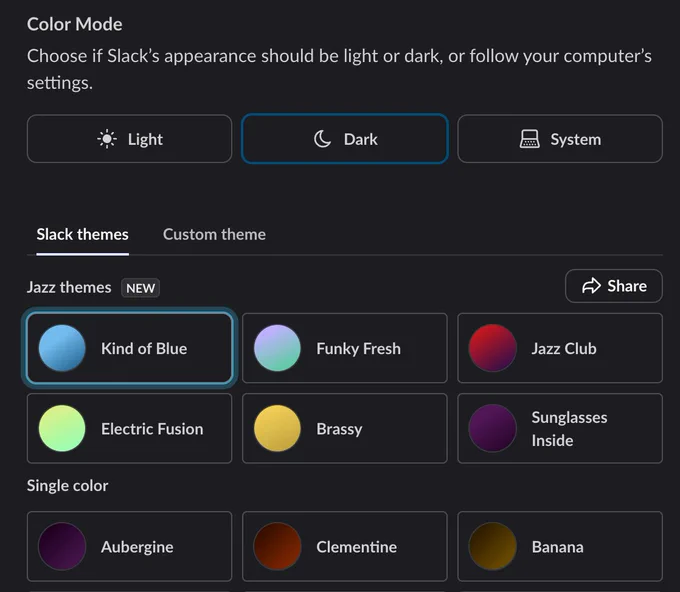This screenshot has height=592, width=680.
Task: Click the share arrow icon
Action: click(591, 286)
